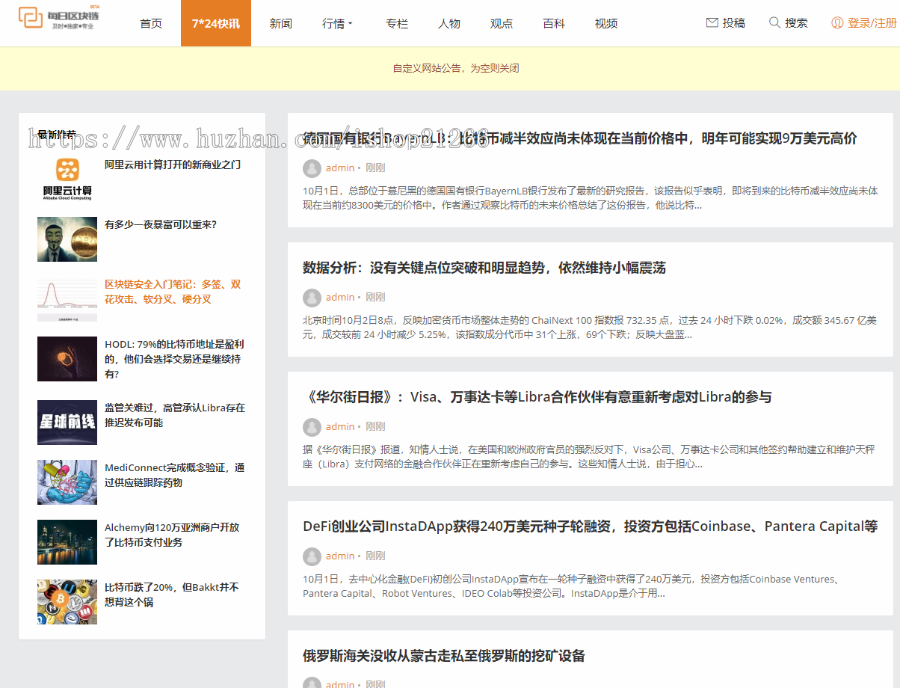Expand the 行情 dropdown menu
The image size is (900, 688).
(336, 22)
